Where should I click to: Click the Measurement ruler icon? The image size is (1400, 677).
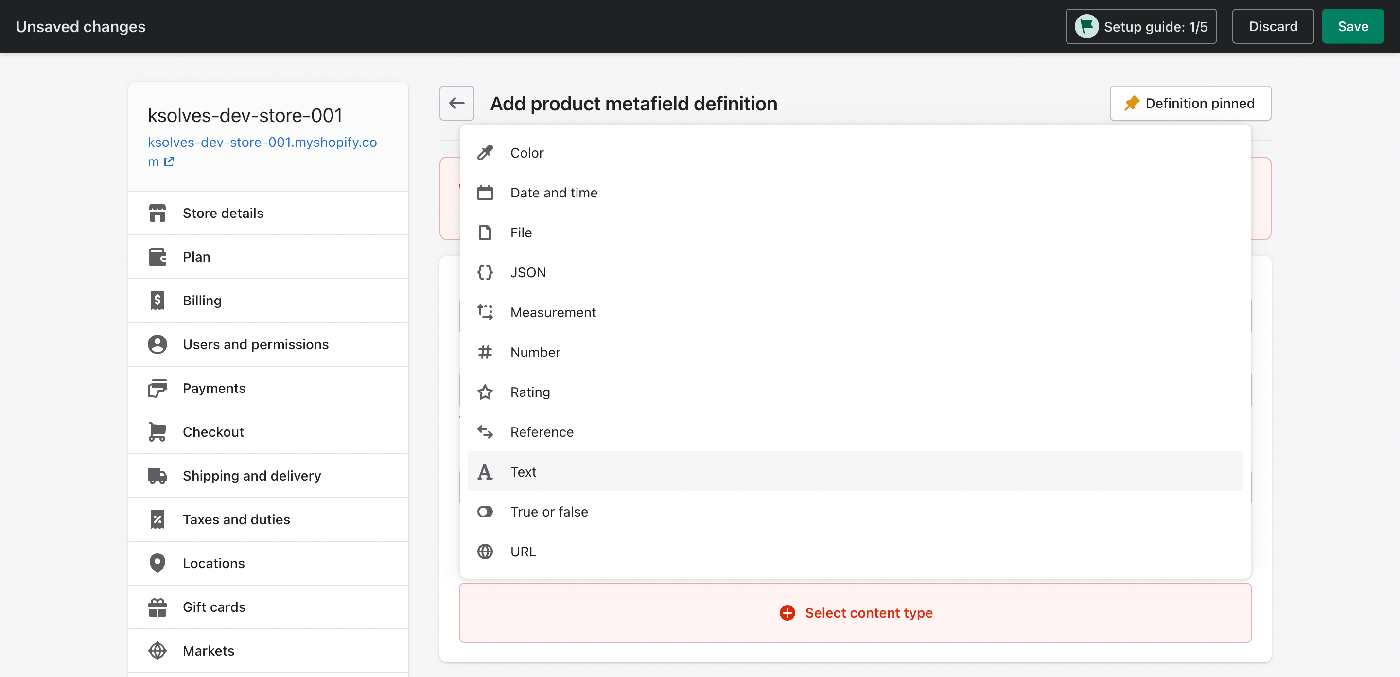(485, 312)
